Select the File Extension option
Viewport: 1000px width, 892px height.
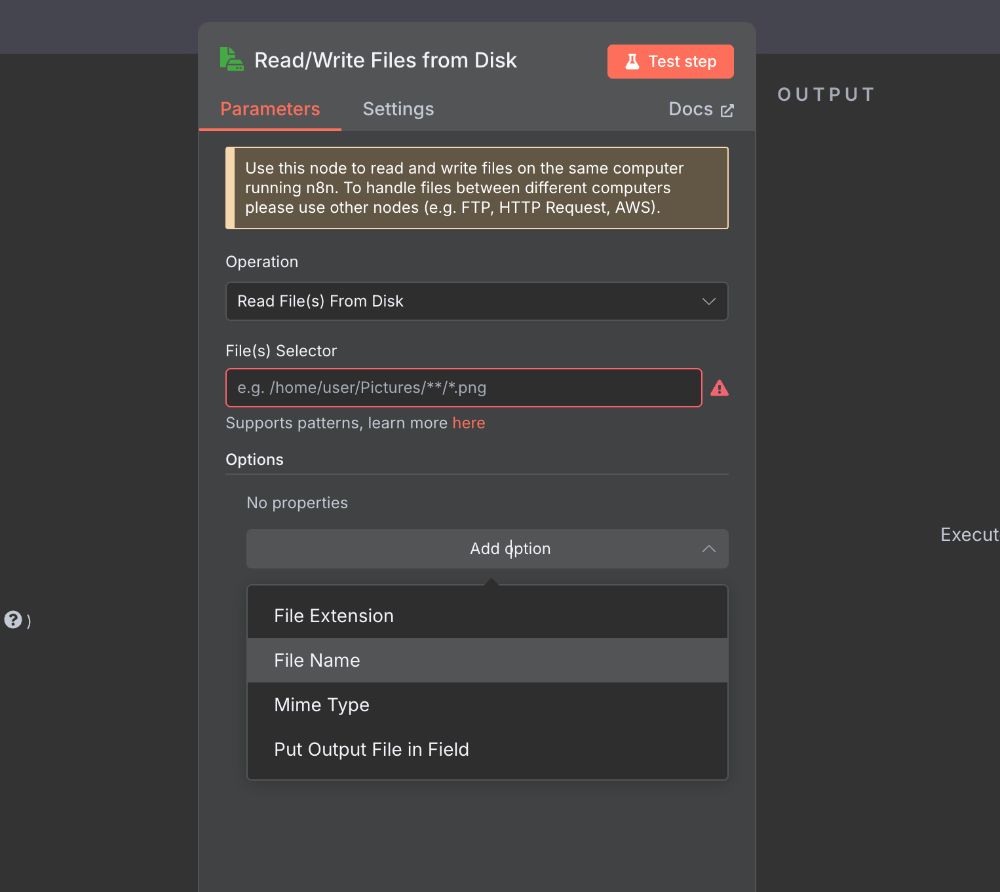(334, 615)
